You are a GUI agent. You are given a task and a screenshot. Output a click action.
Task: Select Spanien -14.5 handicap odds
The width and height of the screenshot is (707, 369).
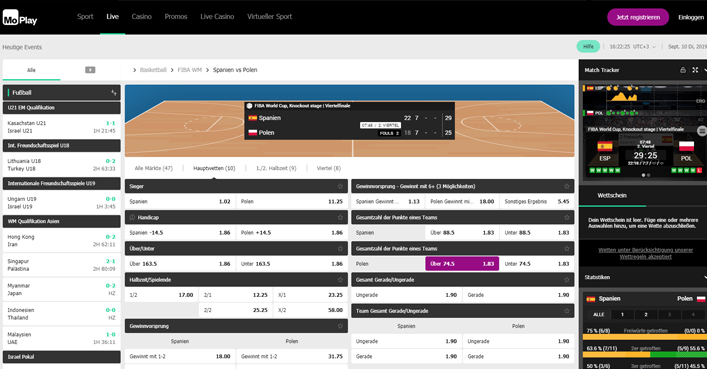[x=180, y=232]
